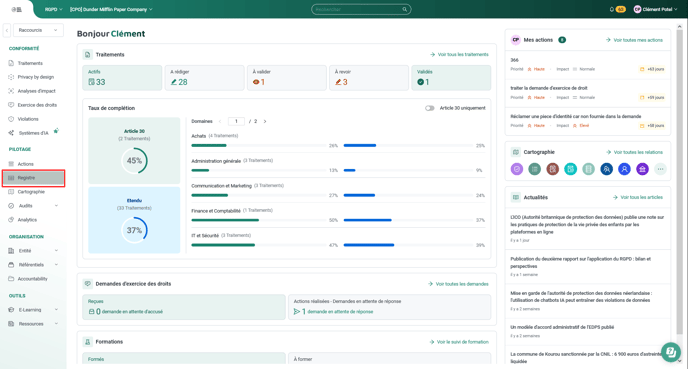The width and height of the screenshot is (688, 369).
Task: Click Voir toutes les demandes link
Action: tap(458, 284)
